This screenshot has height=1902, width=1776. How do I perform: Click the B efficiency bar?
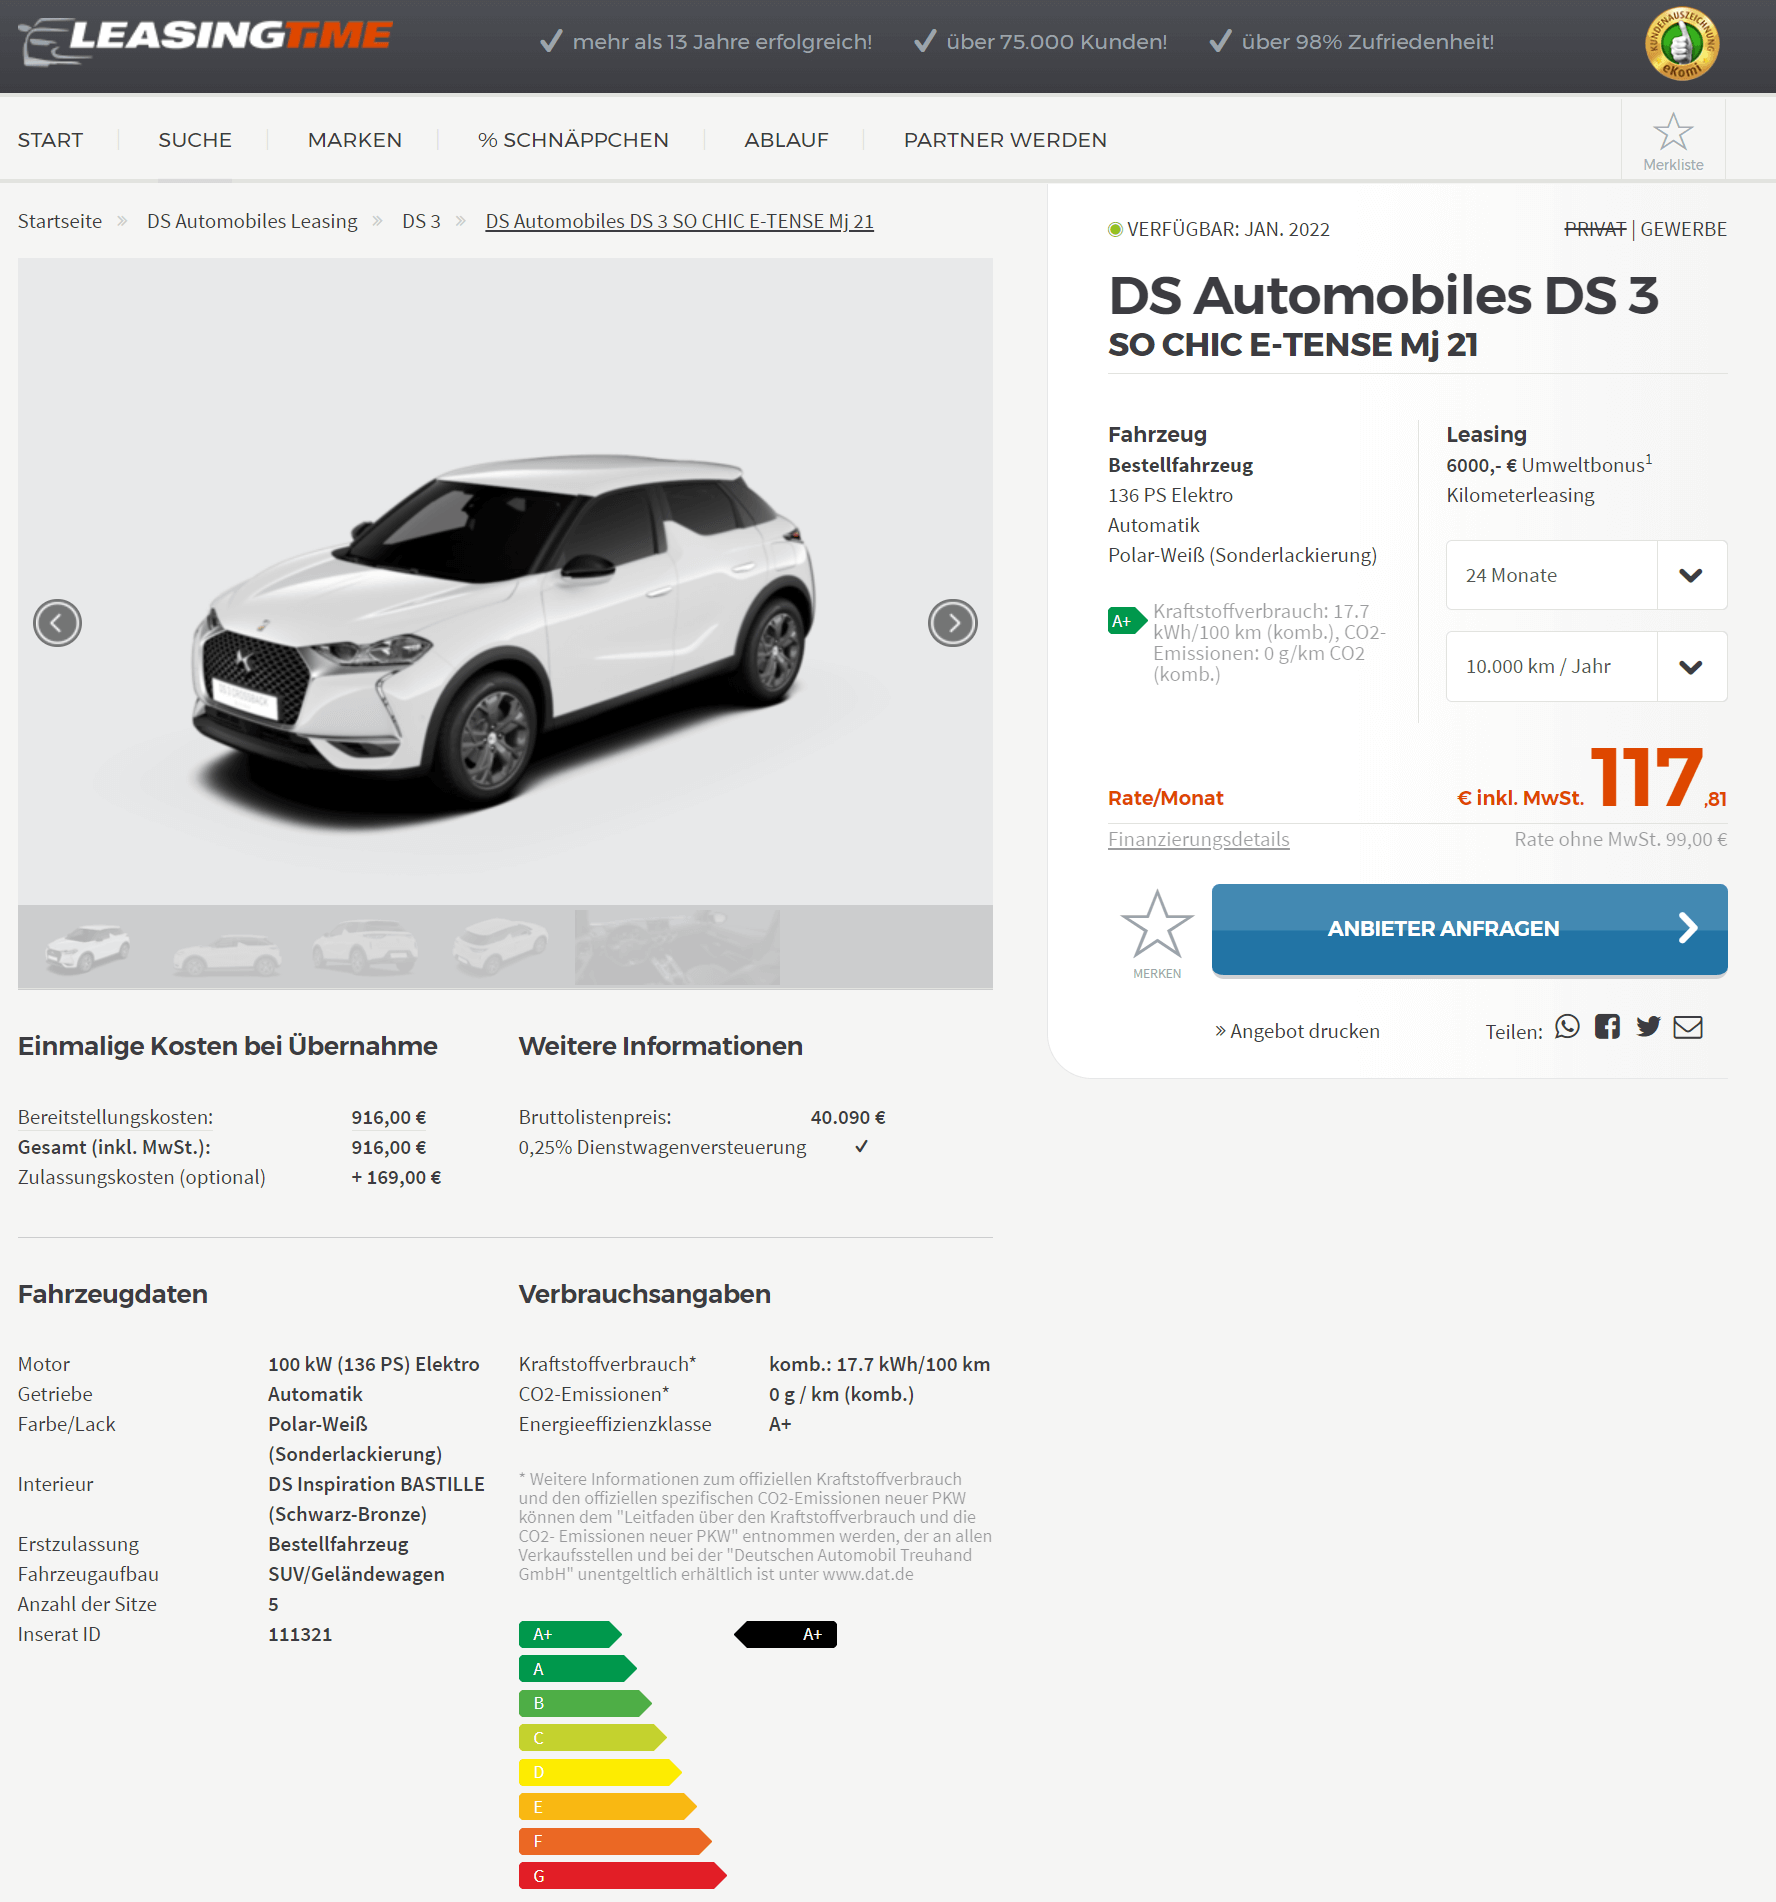tap(585, 1703)
